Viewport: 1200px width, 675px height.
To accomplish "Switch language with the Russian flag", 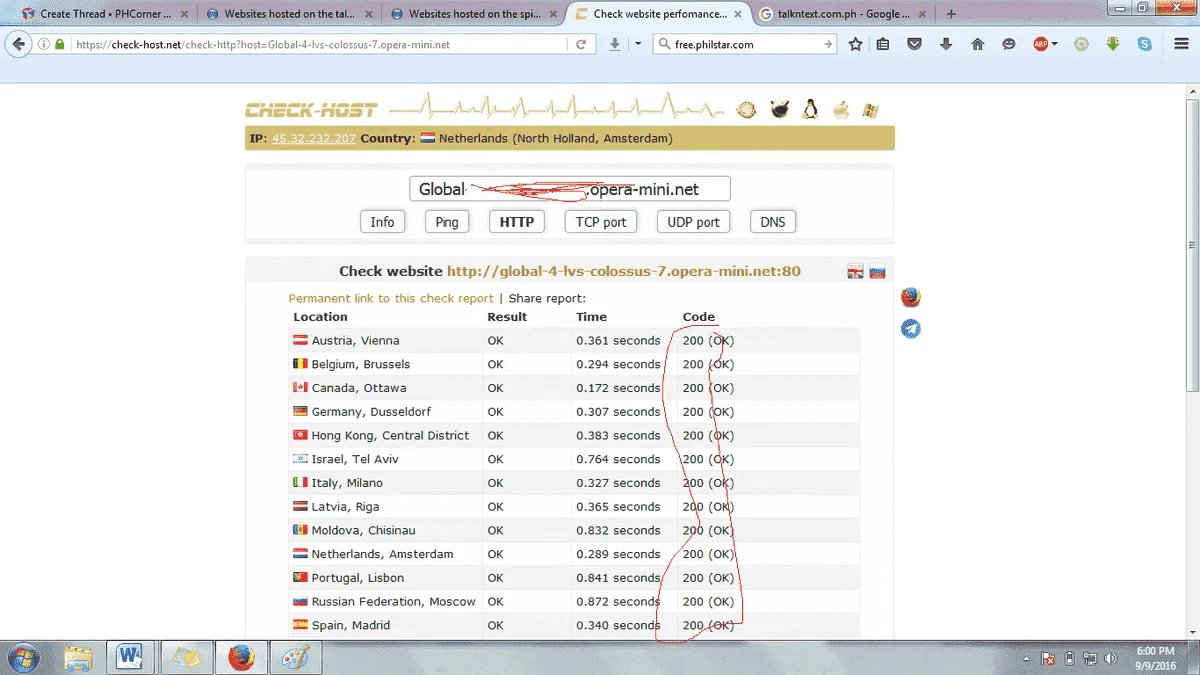I will pyautogui.click(x=877, y=271).
